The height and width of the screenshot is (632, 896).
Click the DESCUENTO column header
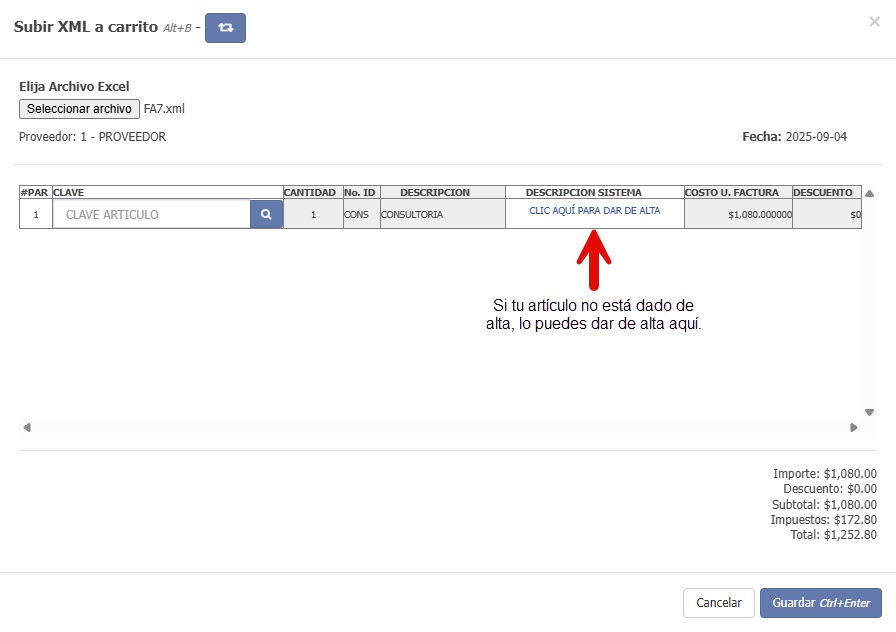[x=826, y=192]
